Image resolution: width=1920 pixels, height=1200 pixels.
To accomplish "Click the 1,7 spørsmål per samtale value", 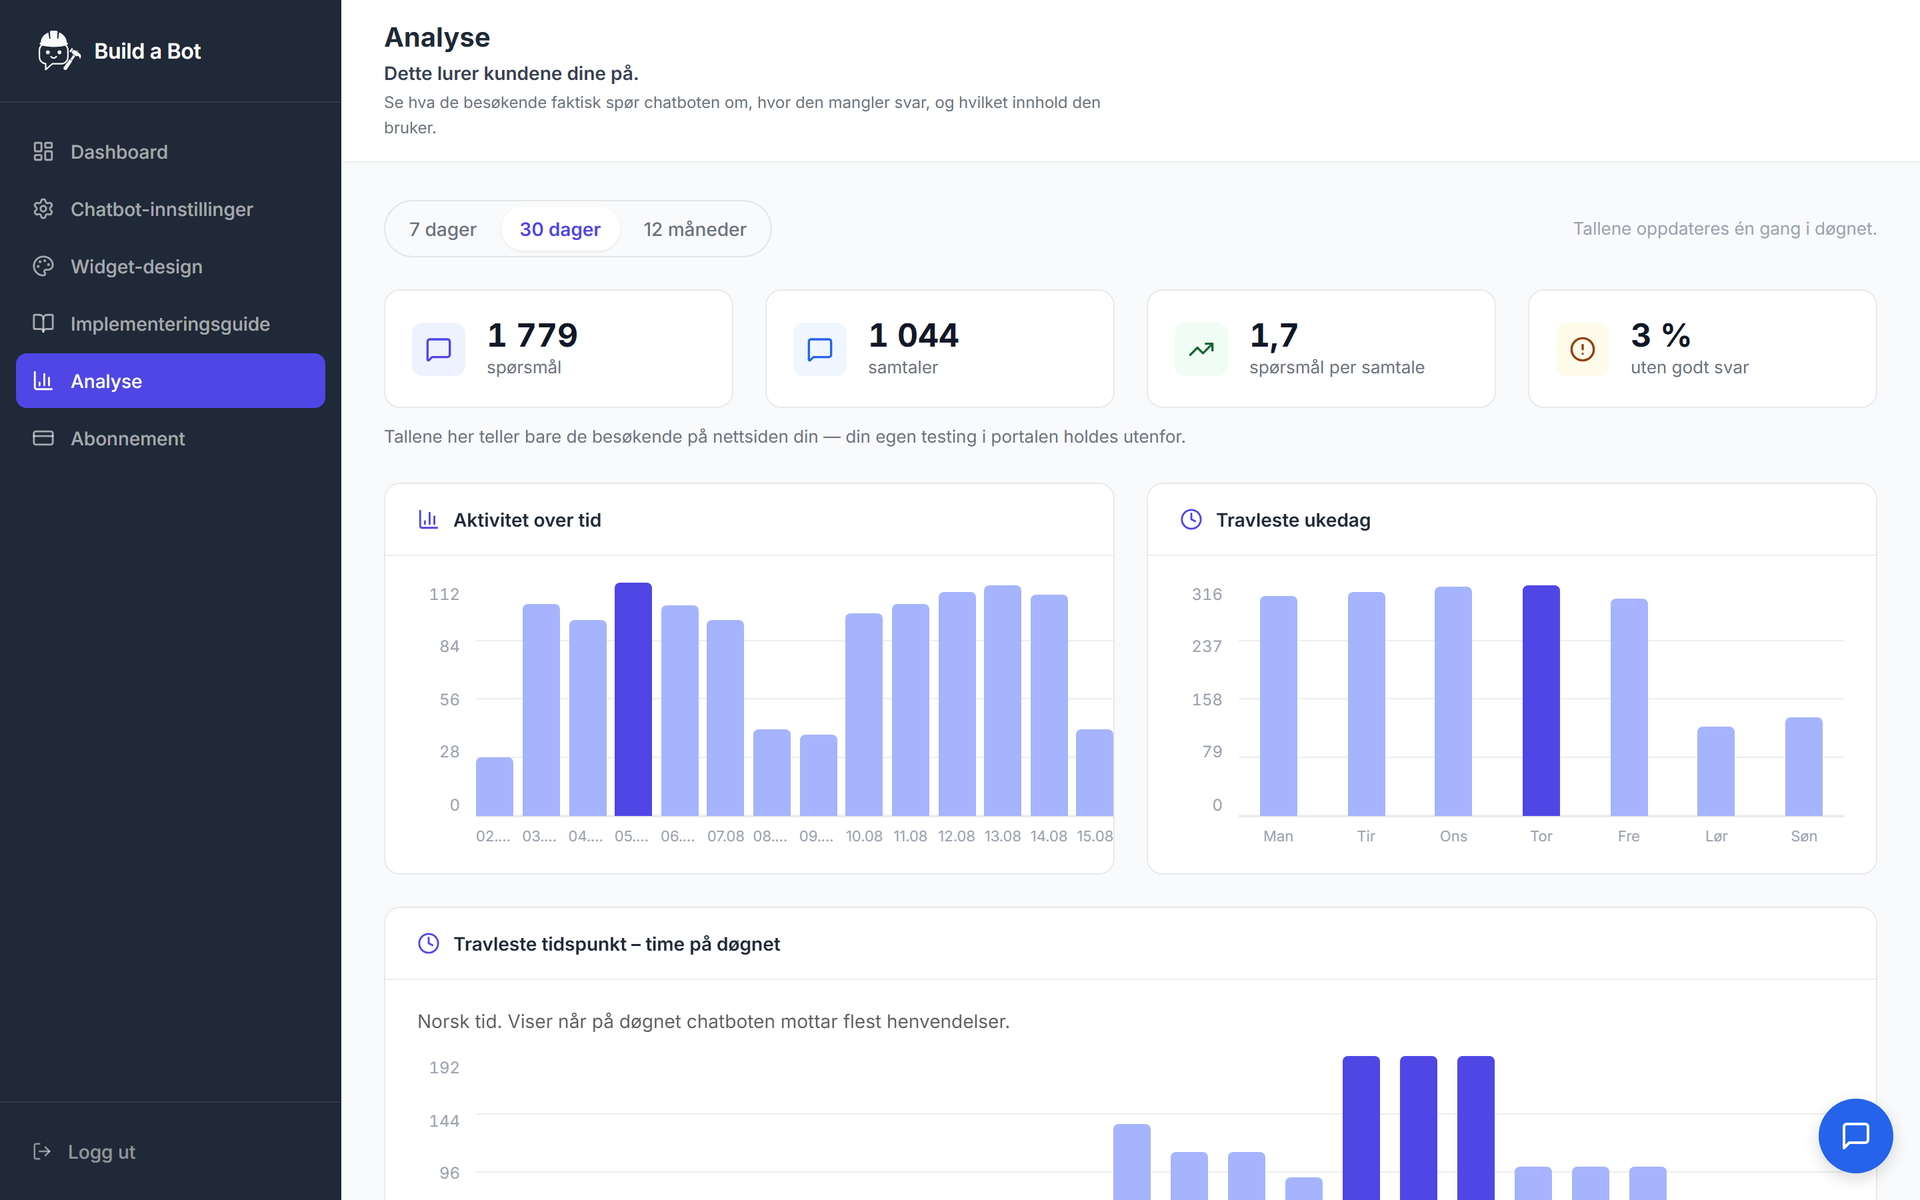I will pyautogui.click(x=1274, y=335).
